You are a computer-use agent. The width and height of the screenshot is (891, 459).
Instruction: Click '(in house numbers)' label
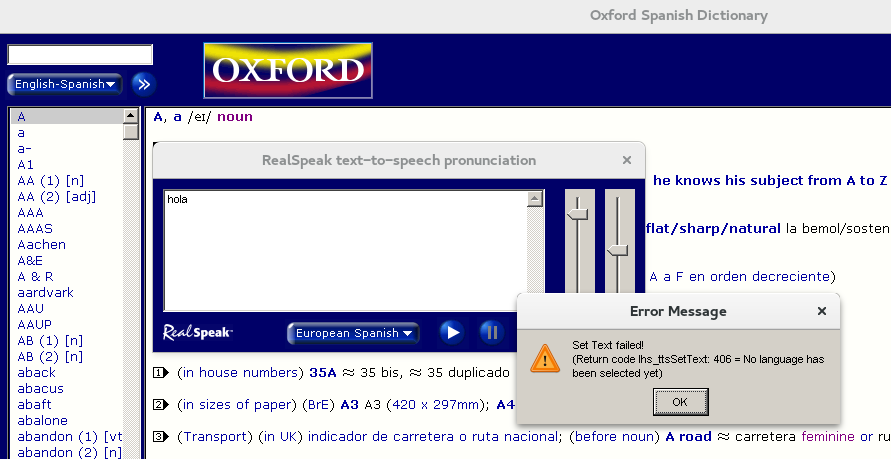tap(239, 373)
